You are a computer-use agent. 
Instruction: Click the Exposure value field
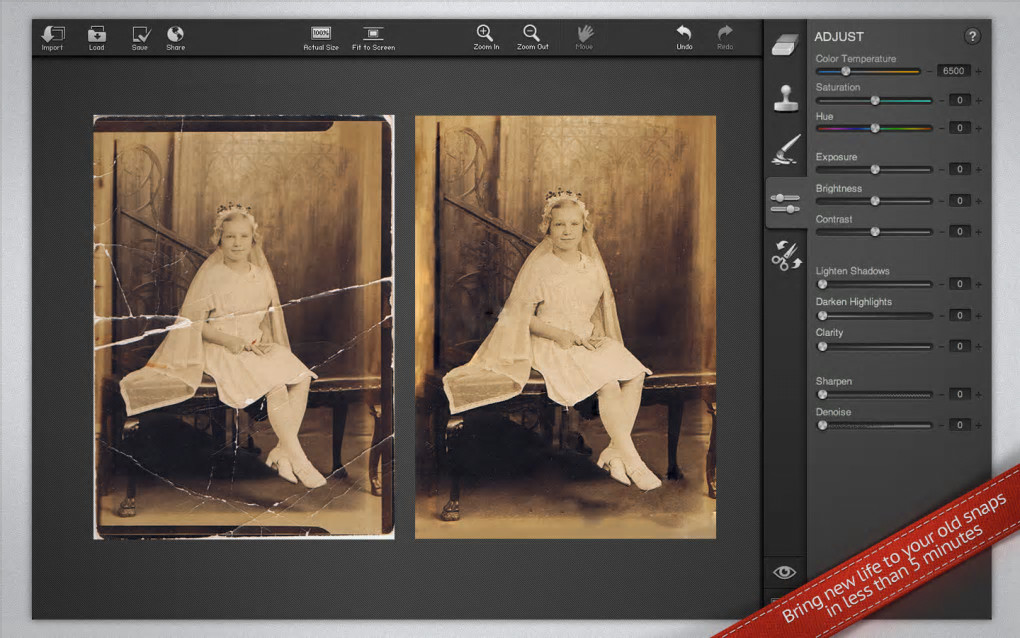point(960,169)
